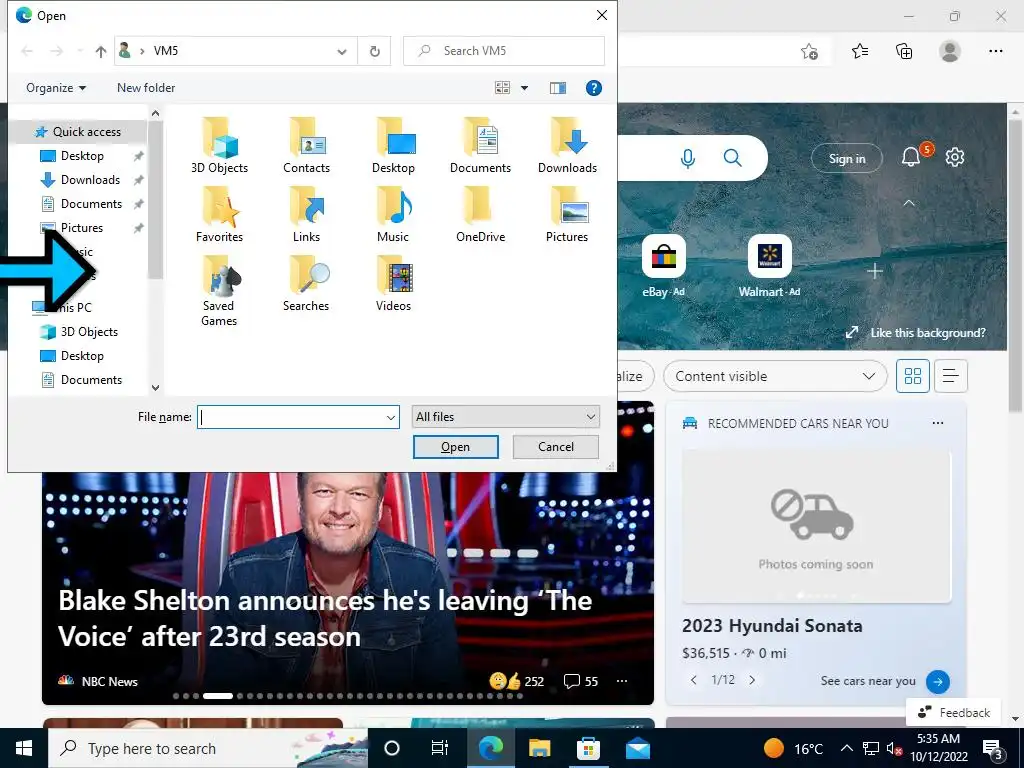Select the Favorites folder

click(219, 214)
